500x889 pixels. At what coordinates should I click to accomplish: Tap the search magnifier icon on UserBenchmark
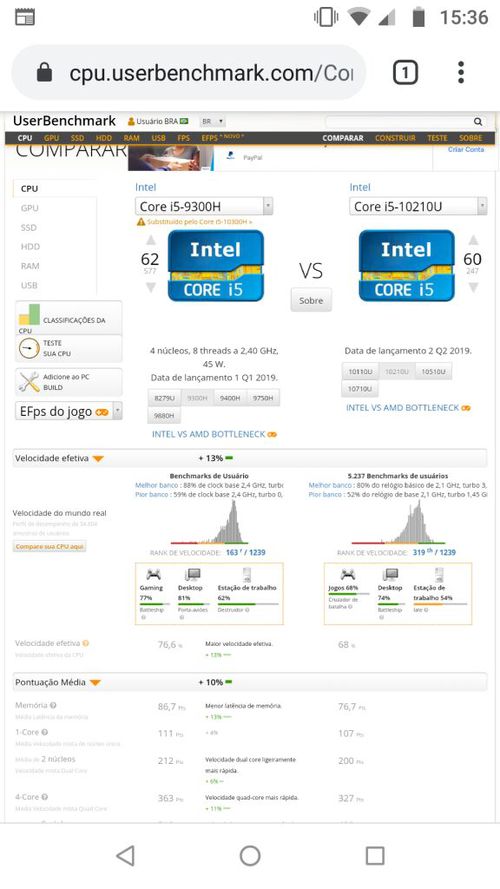[478, 121]
